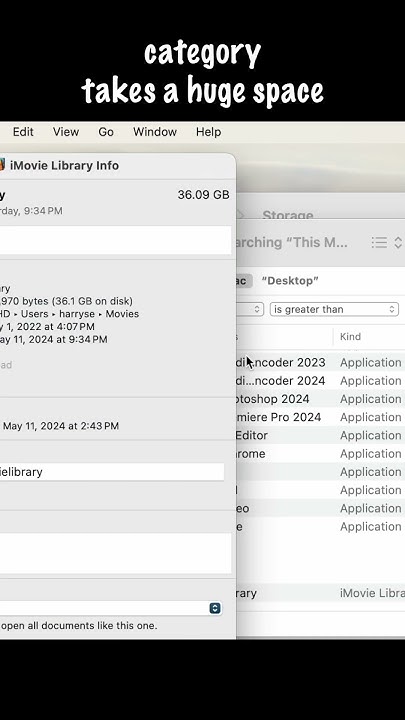Toggle the view options stepper arrows
Screen dimensions: 405x720
[398, 242]
